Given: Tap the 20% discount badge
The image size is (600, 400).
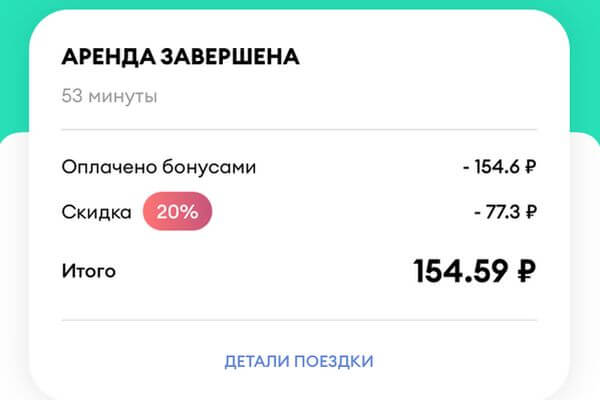Looking at the screenshot, I should tap(177, 211).
